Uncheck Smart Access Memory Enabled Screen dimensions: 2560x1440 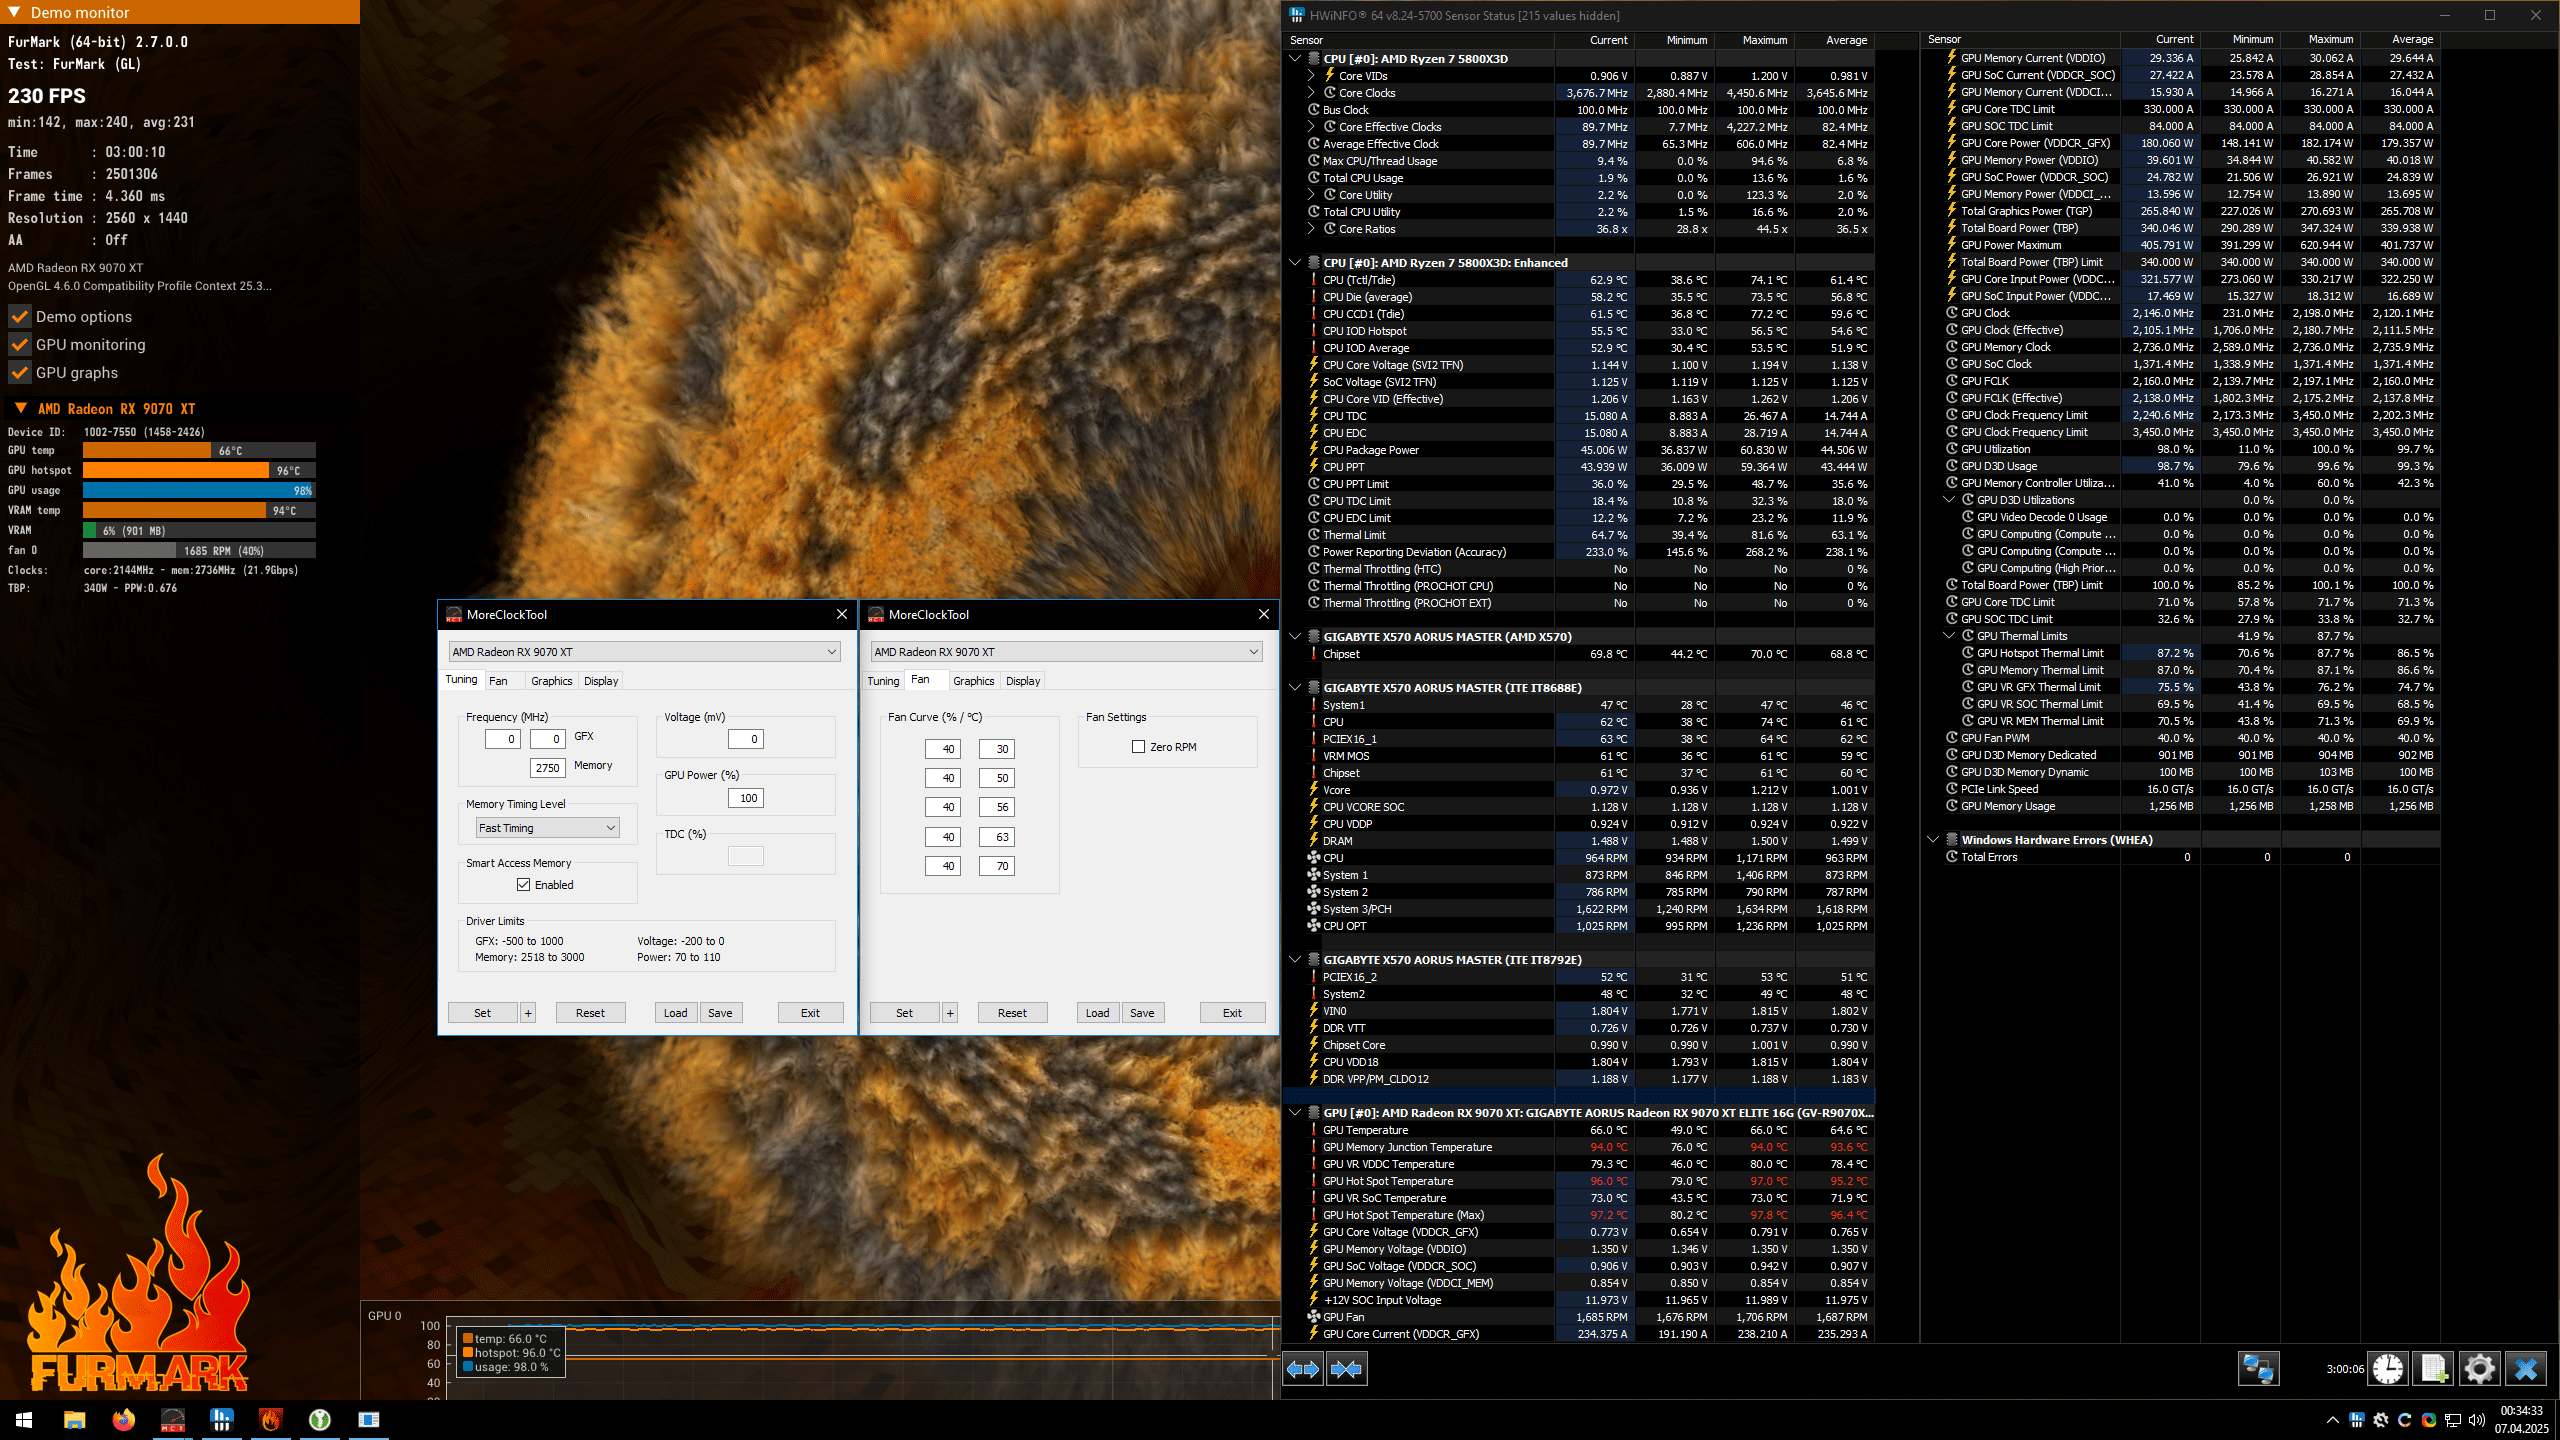tap(523, 885)
